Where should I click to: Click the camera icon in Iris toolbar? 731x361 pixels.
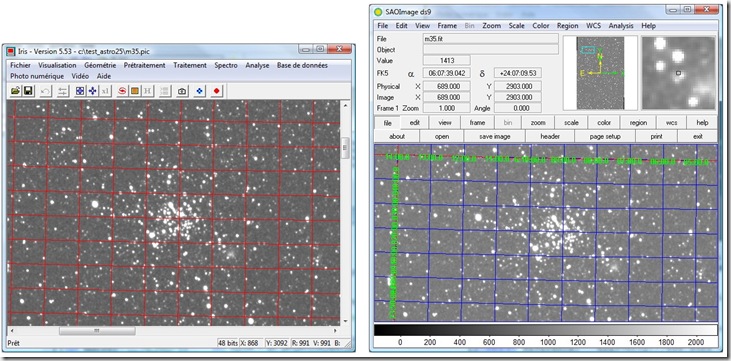pos(182,91)
